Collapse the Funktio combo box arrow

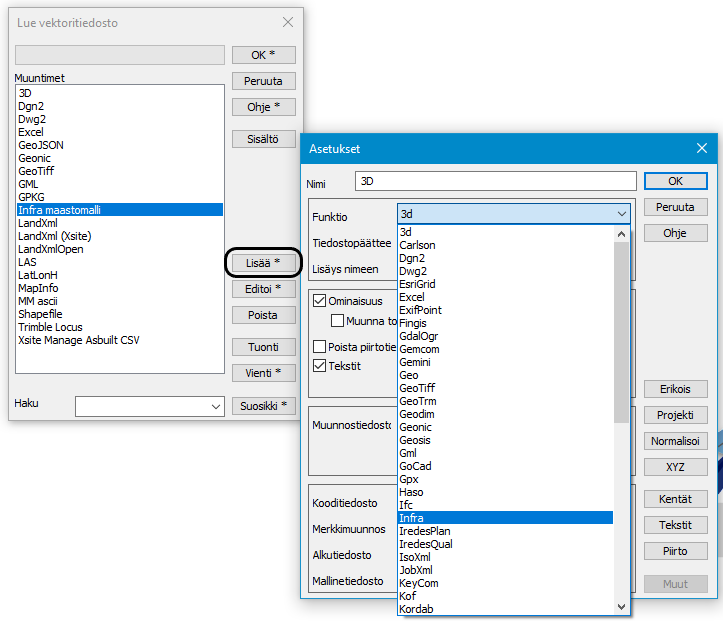(622, 214)
